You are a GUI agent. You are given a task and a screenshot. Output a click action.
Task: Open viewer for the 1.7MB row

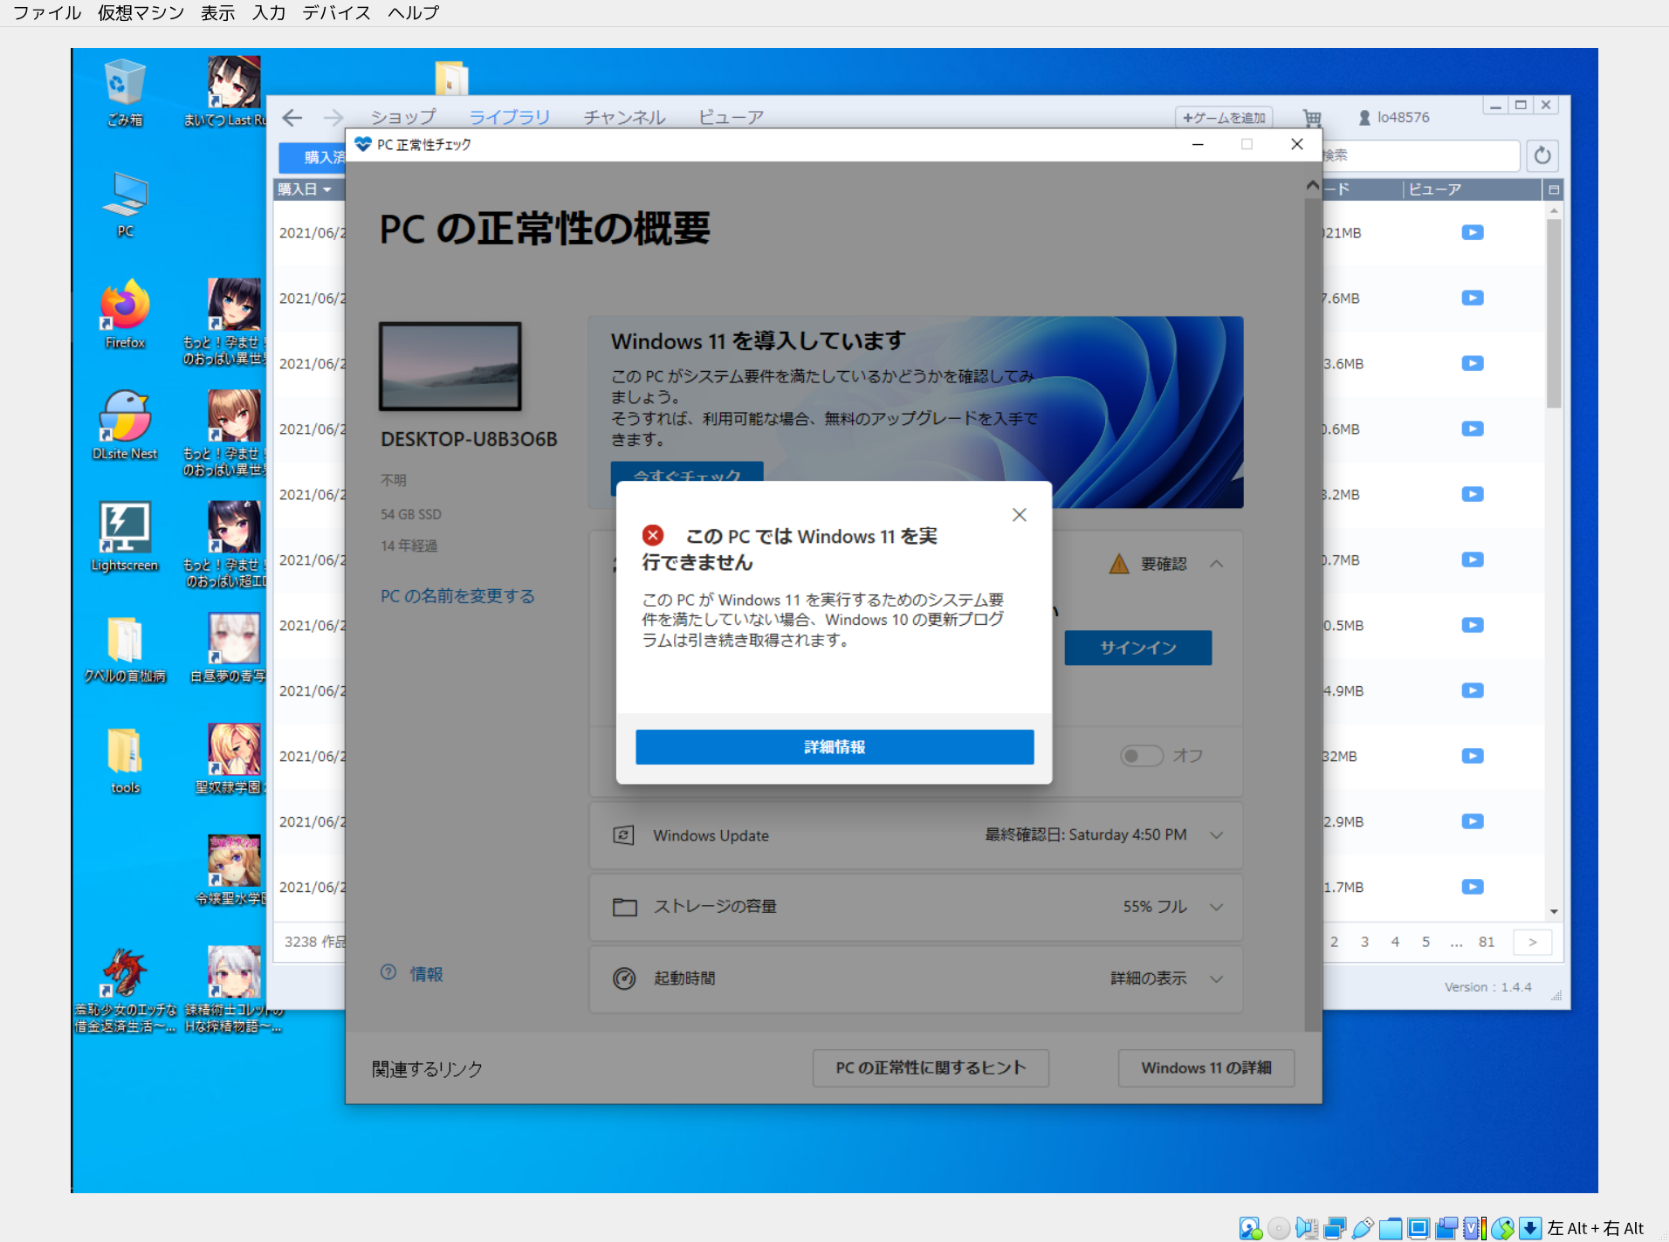point(1472,887)
